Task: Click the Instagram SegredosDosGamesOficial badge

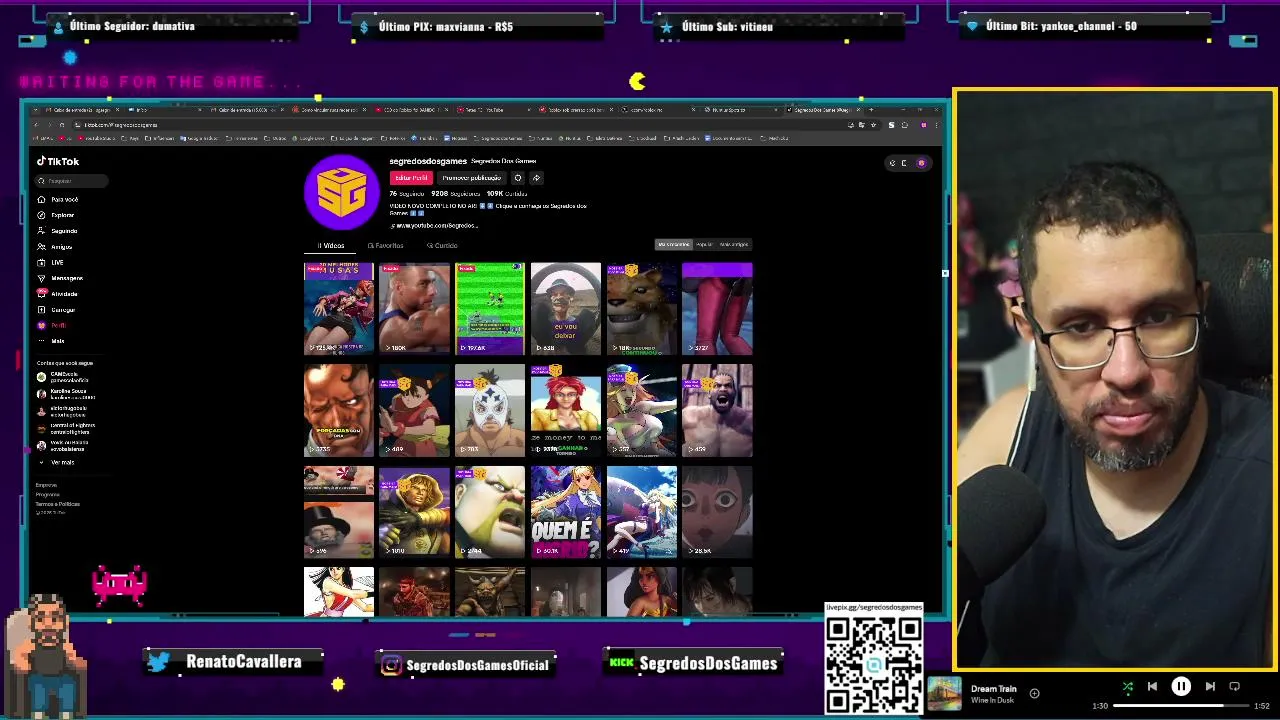Action: 466,665
